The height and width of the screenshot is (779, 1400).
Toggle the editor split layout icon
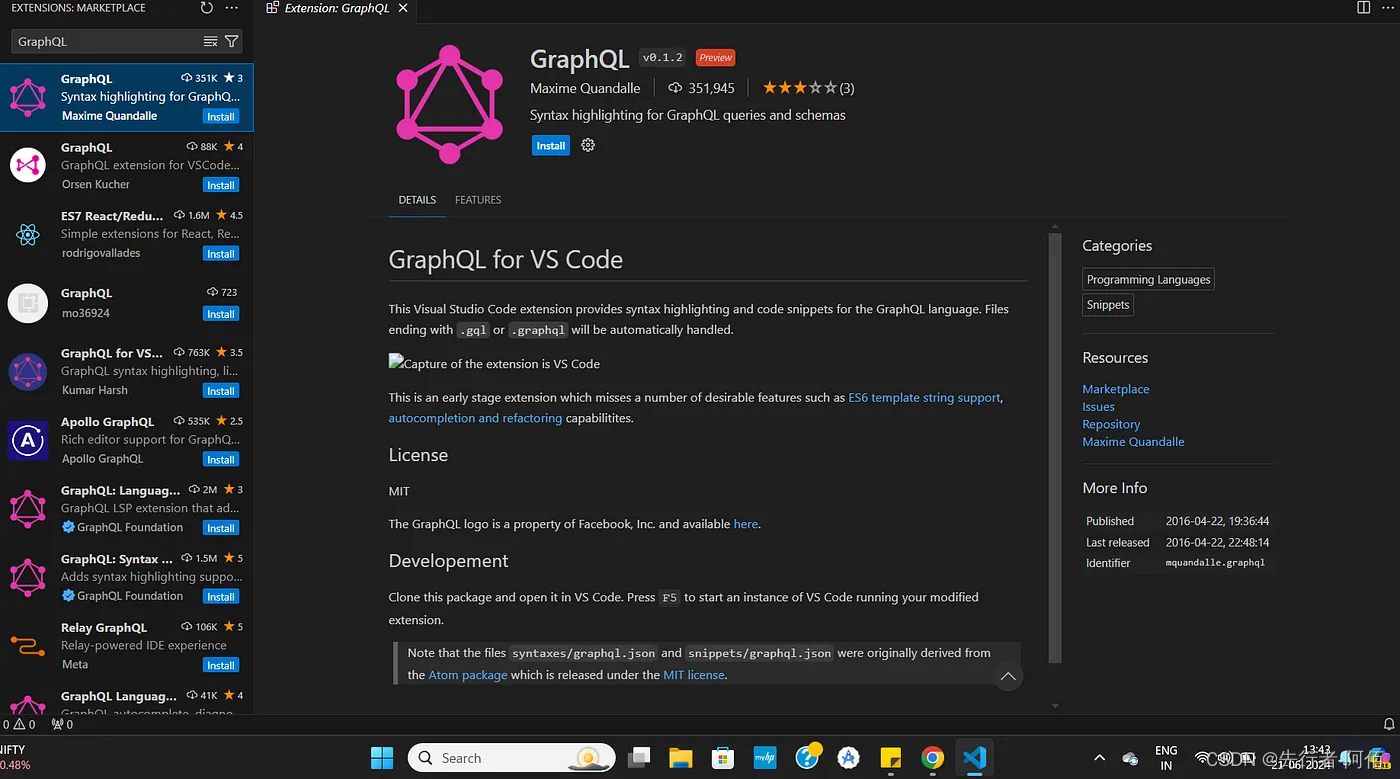[x=1362, y=7]
